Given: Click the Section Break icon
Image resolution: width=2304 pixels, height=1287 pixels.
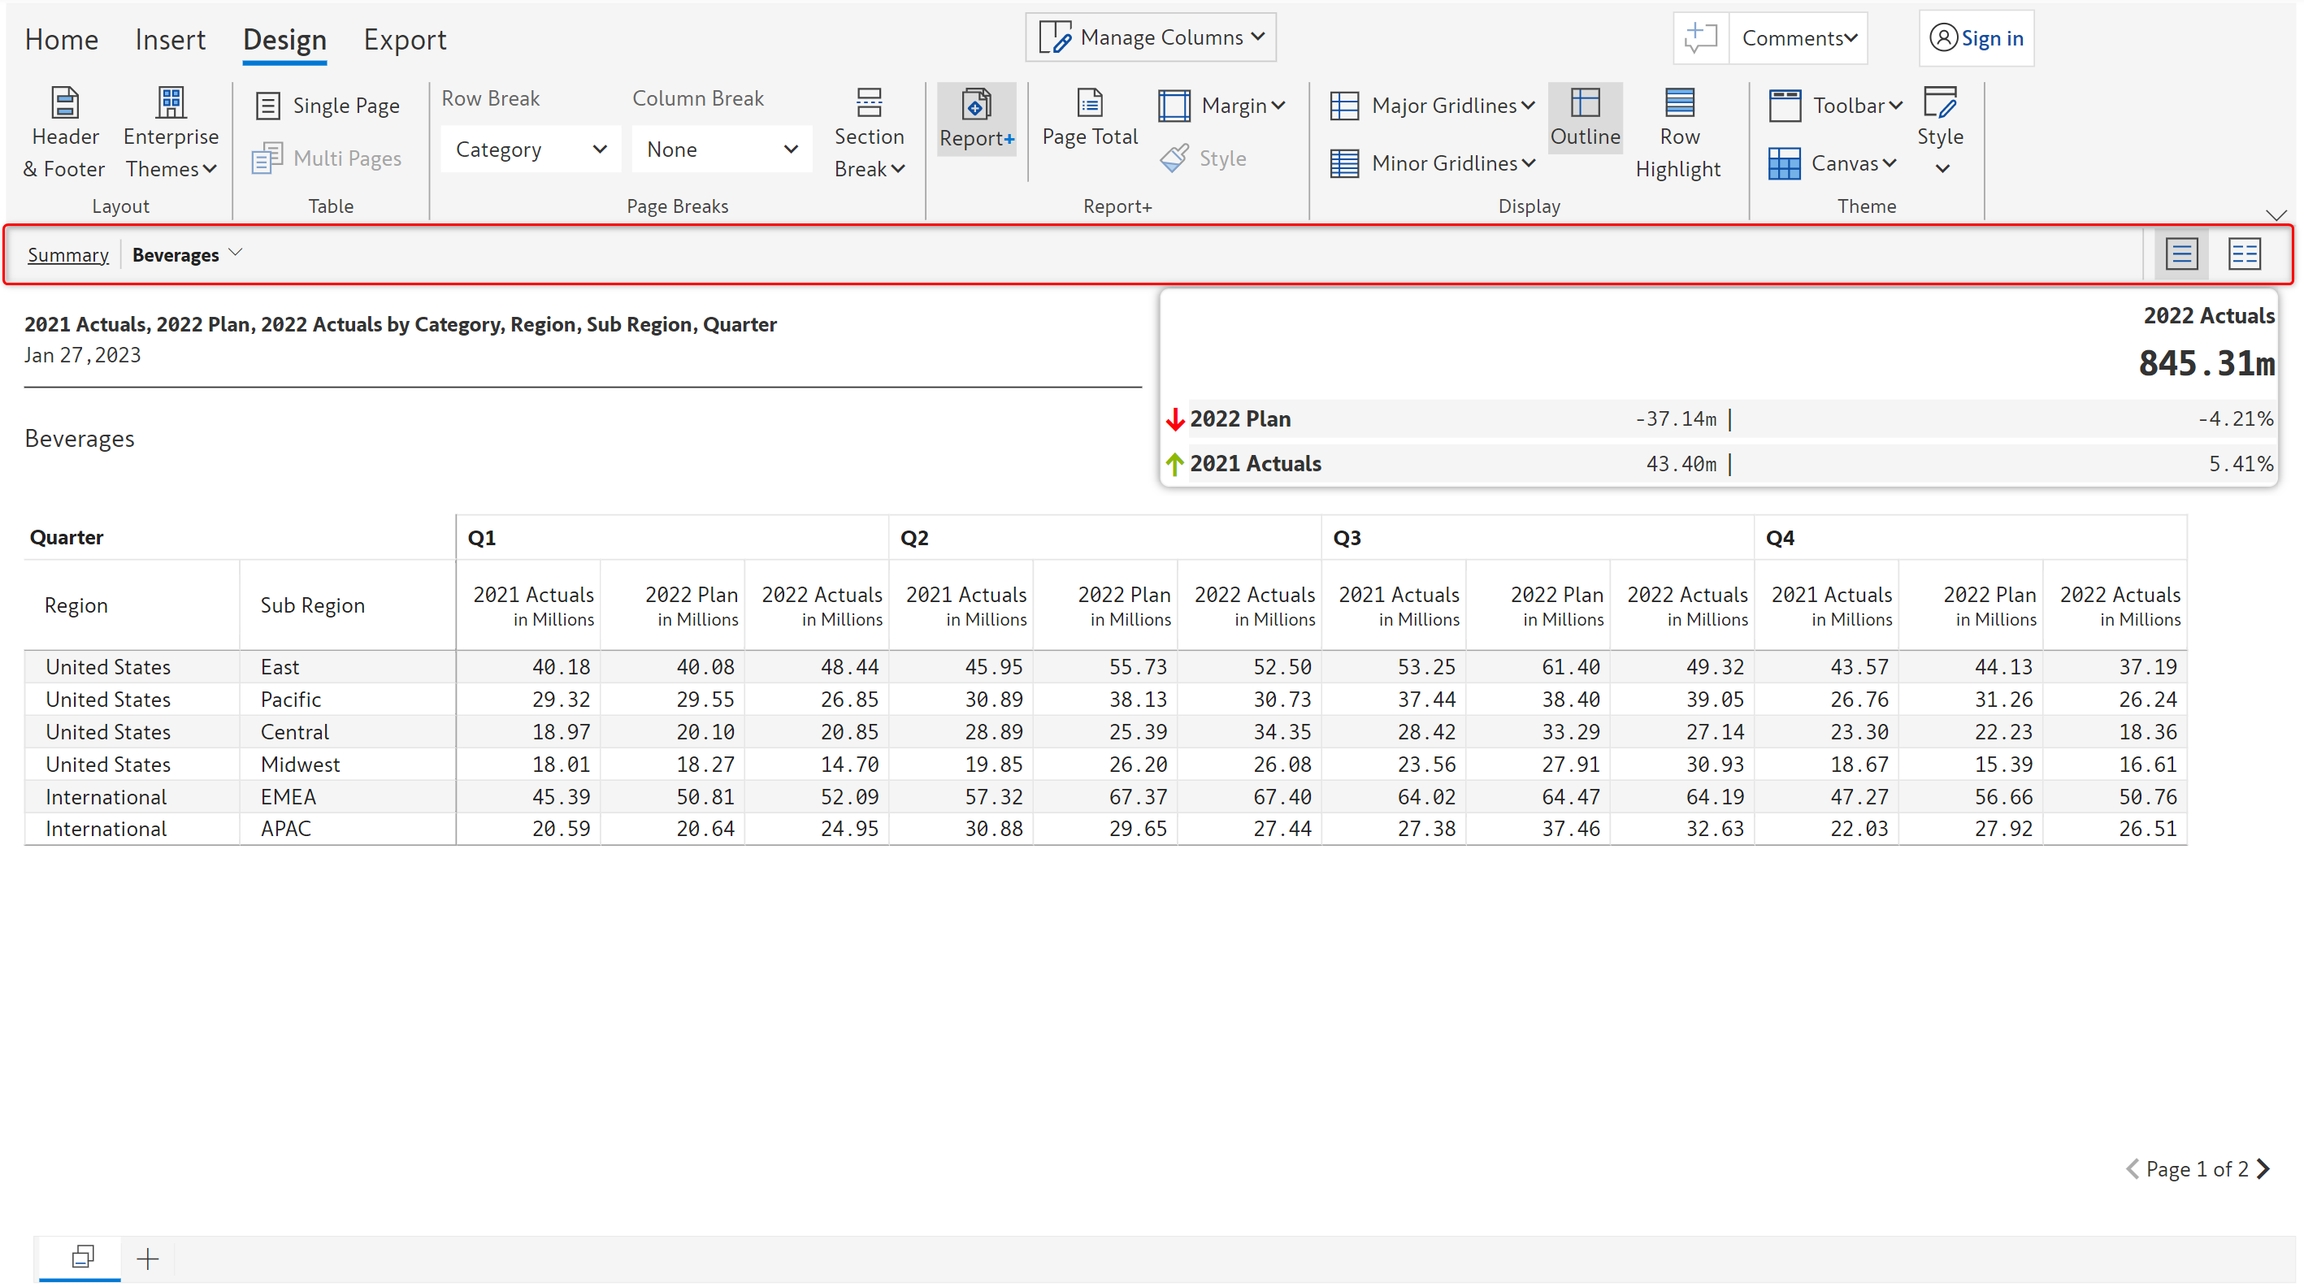Looking at the screenshot, I should click(868, 103).
